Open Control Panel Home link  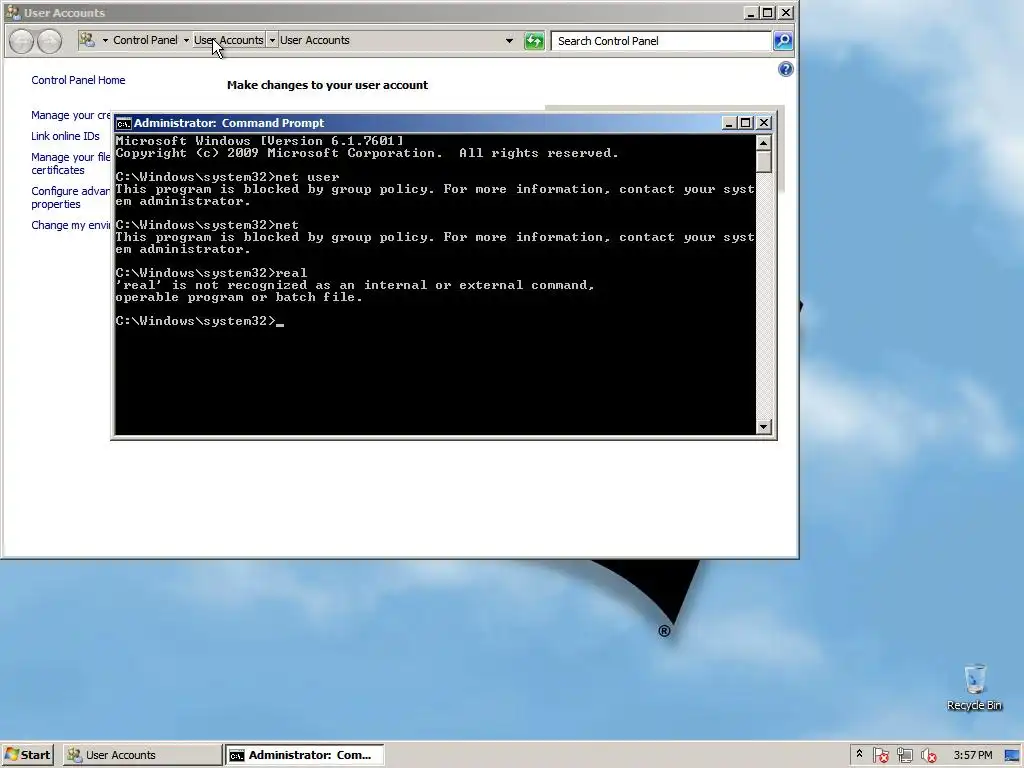78,80
